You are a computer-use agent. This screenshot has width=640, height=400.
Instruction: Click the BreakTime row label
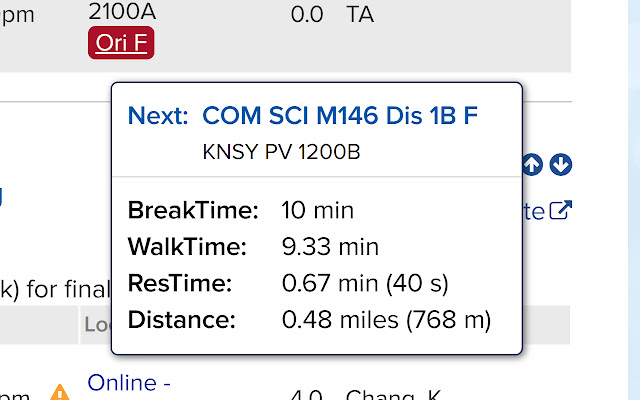pyautogui.click(x=193, y=211)
